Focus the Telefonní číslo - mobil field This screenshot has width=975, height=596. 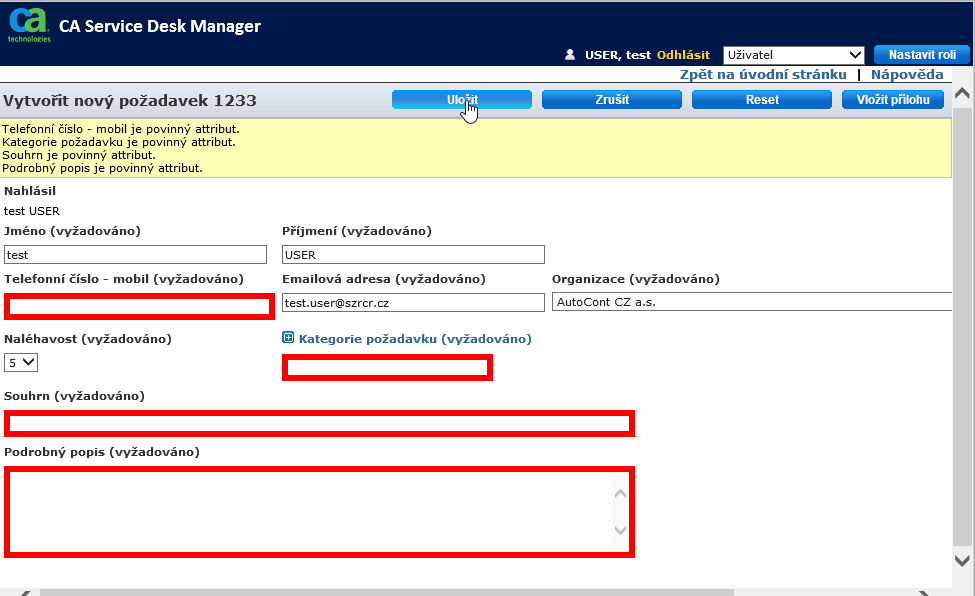coord(139,306)
